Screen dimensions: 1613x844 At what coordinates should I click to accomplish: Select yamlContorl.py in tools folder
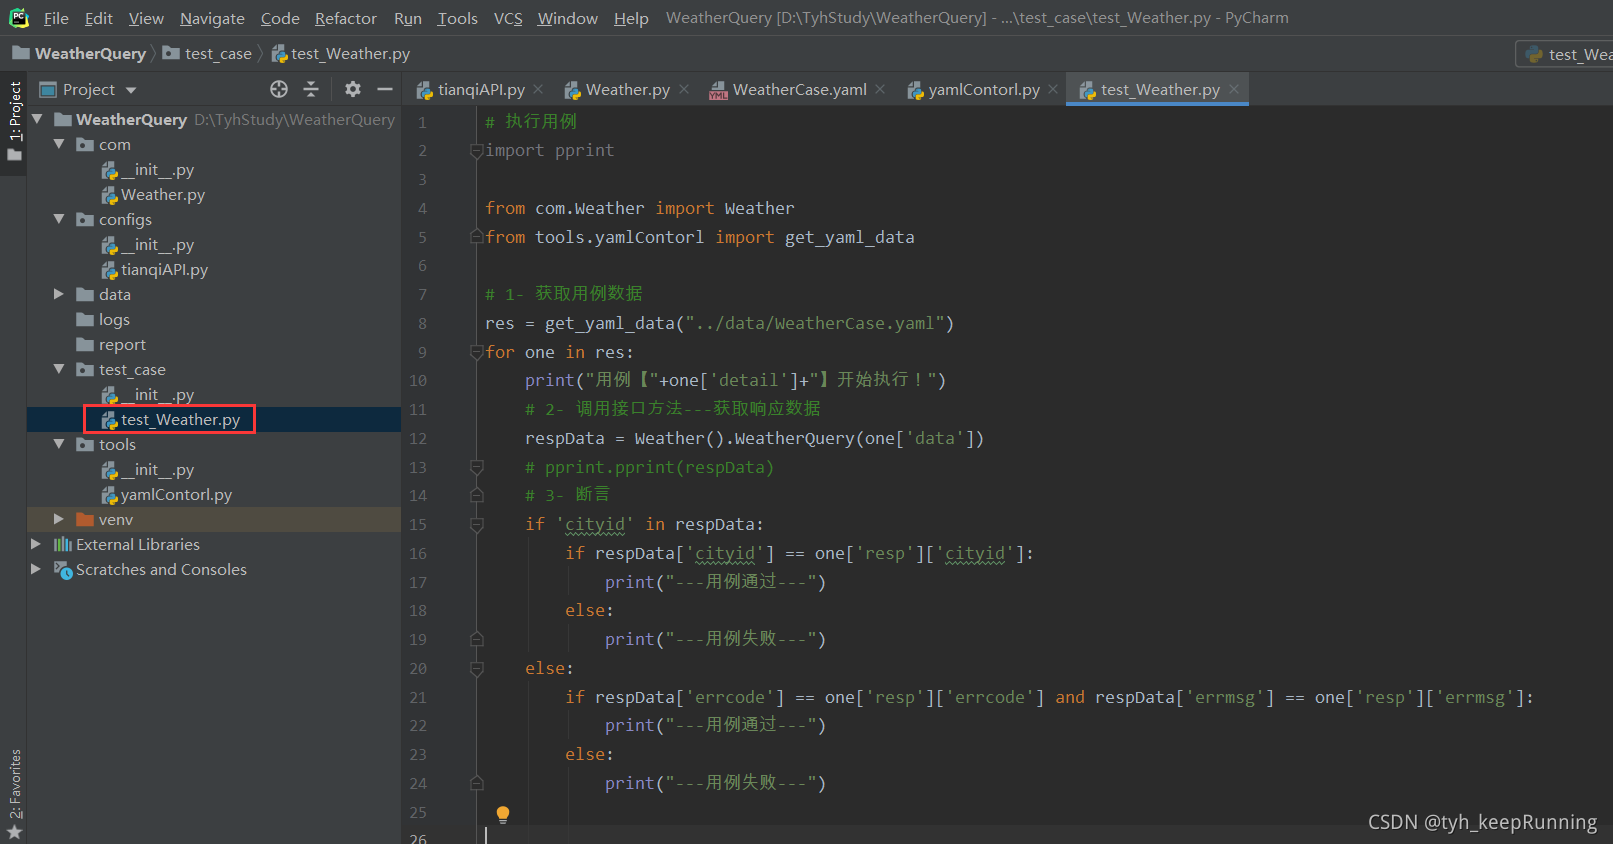[176, 494]
